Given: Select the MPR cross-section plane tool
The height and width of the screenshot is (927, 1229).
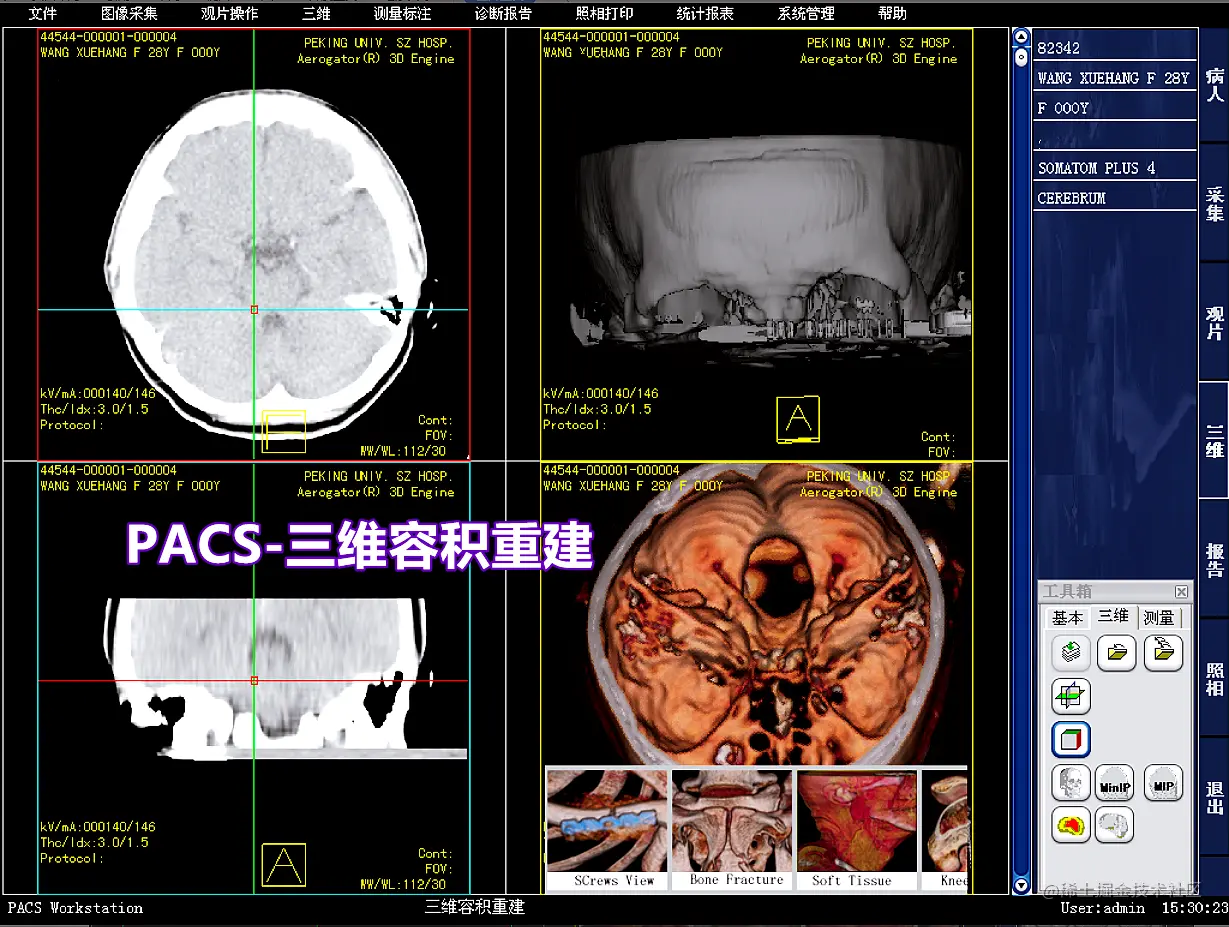Looking at the screenshot, I should point(1070,696).
